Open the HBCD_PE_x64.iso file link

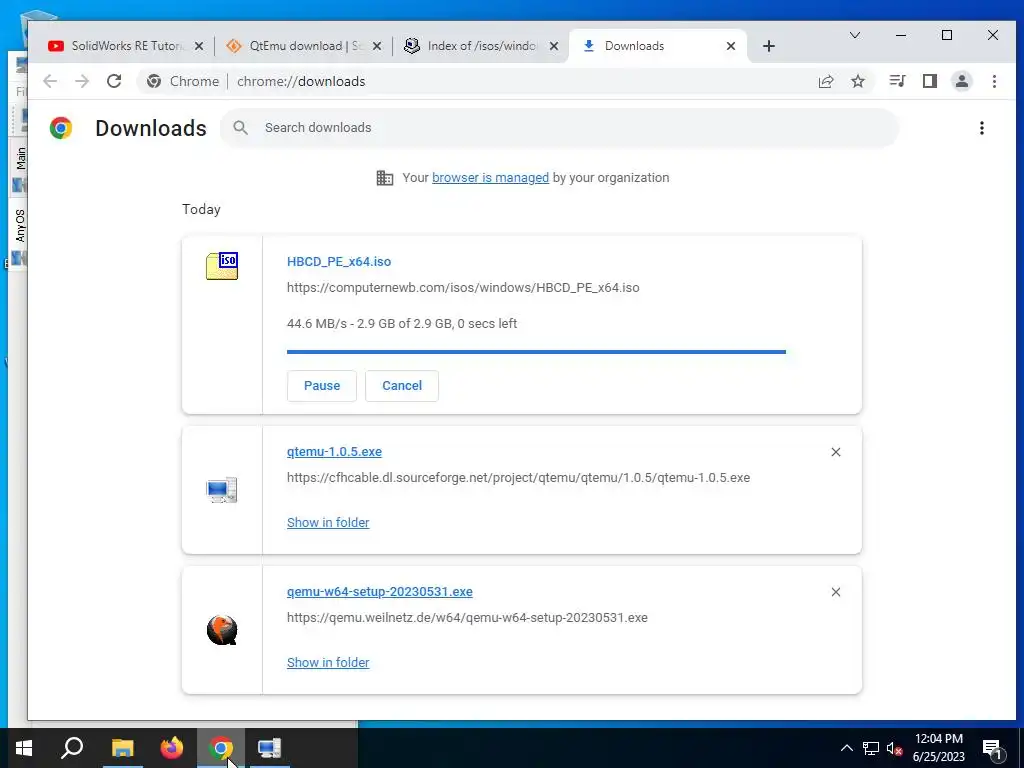[x=339, y=261]
